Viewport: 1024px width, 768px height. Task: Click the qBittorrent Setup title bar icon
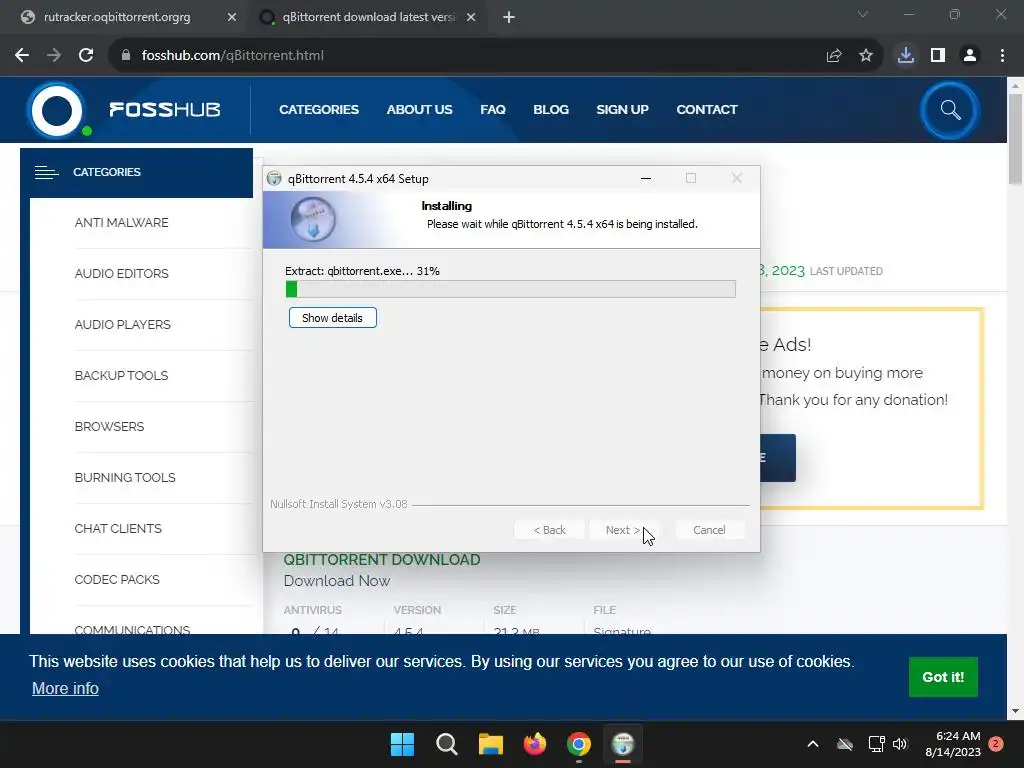click(x=274, y=178)
